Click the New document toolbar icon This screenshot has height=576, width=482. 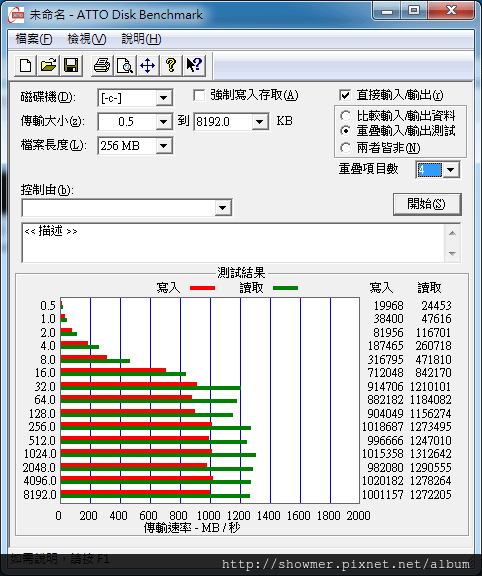[25, 66]
